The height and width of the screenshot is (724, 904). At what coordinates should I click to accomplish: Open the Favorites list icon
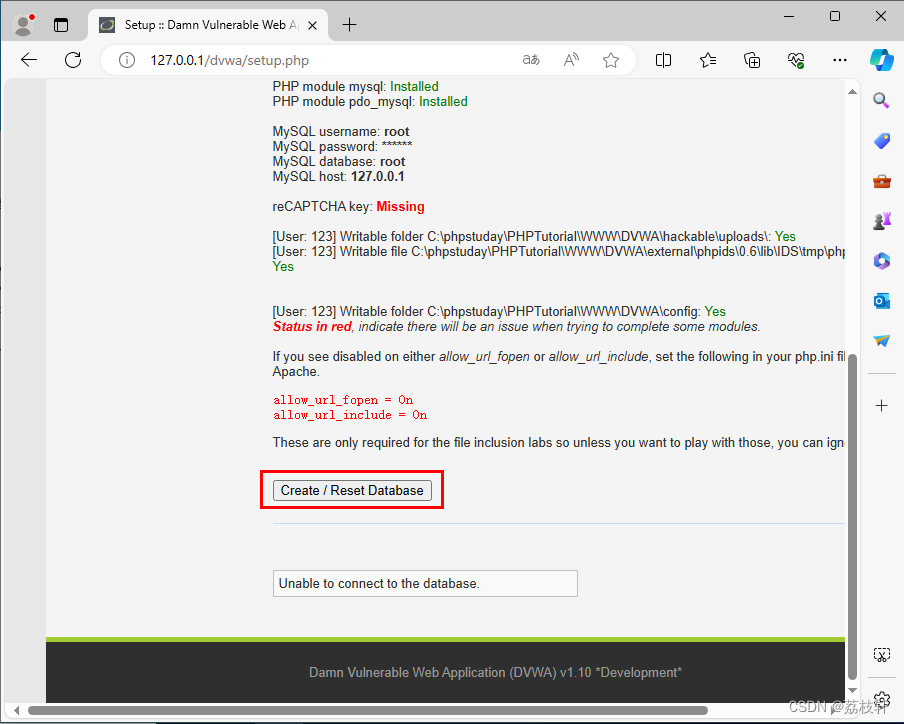[x=708, y=60]
